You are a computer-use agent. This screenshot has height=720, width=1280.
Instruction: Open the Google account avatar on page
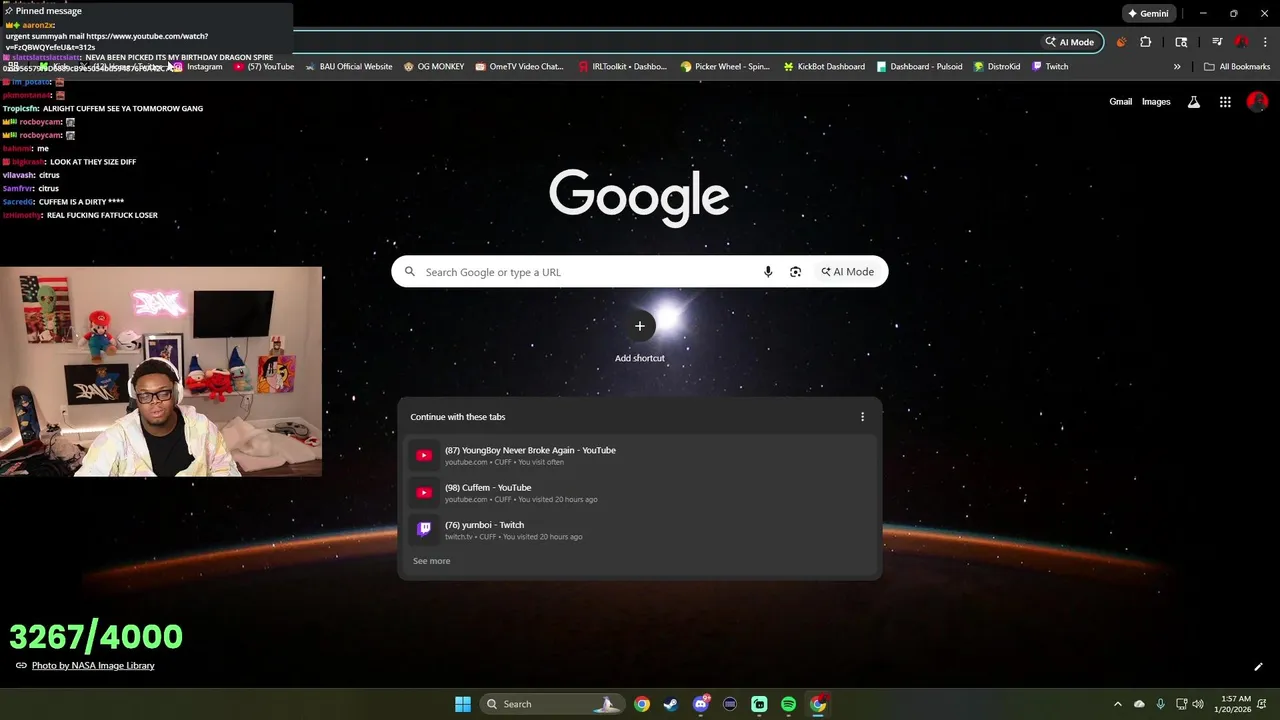1258,102
